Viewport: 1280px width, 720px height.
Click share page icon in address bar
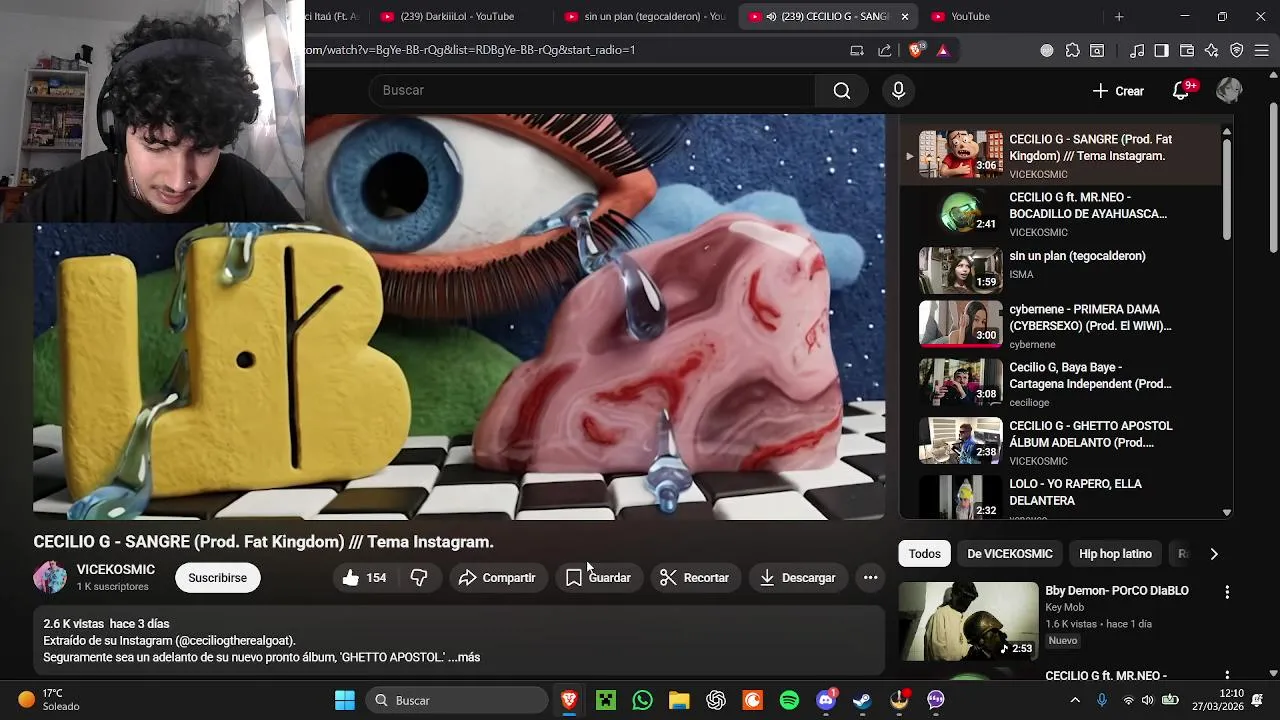tap(884, 50)
